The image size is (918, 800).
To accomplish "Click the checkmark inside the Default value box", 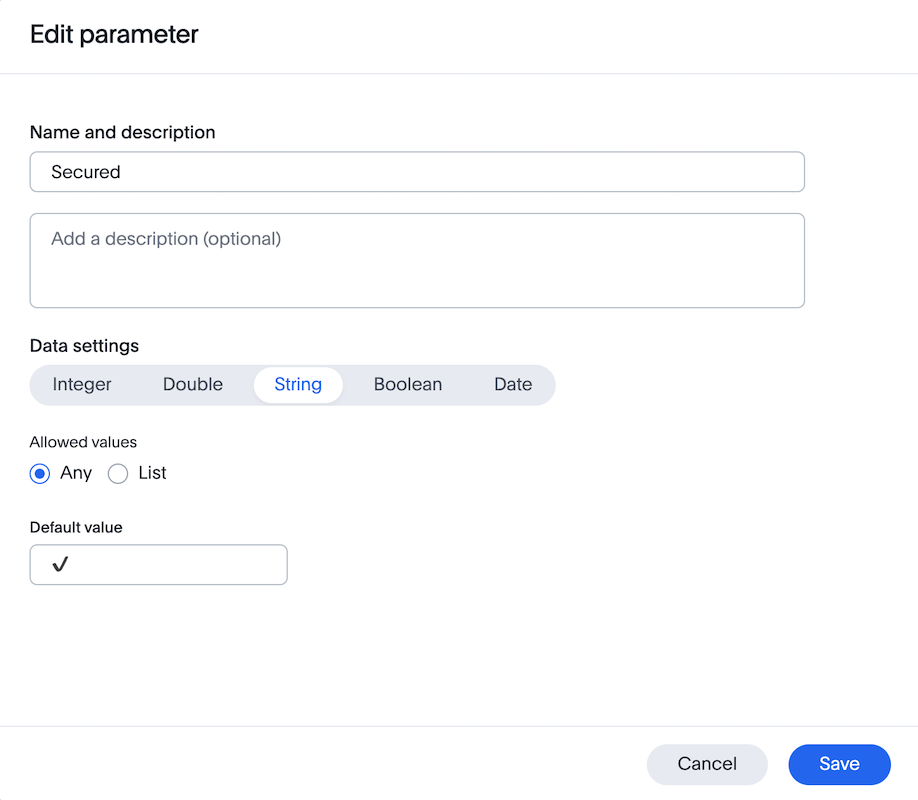I will (60, 564).
